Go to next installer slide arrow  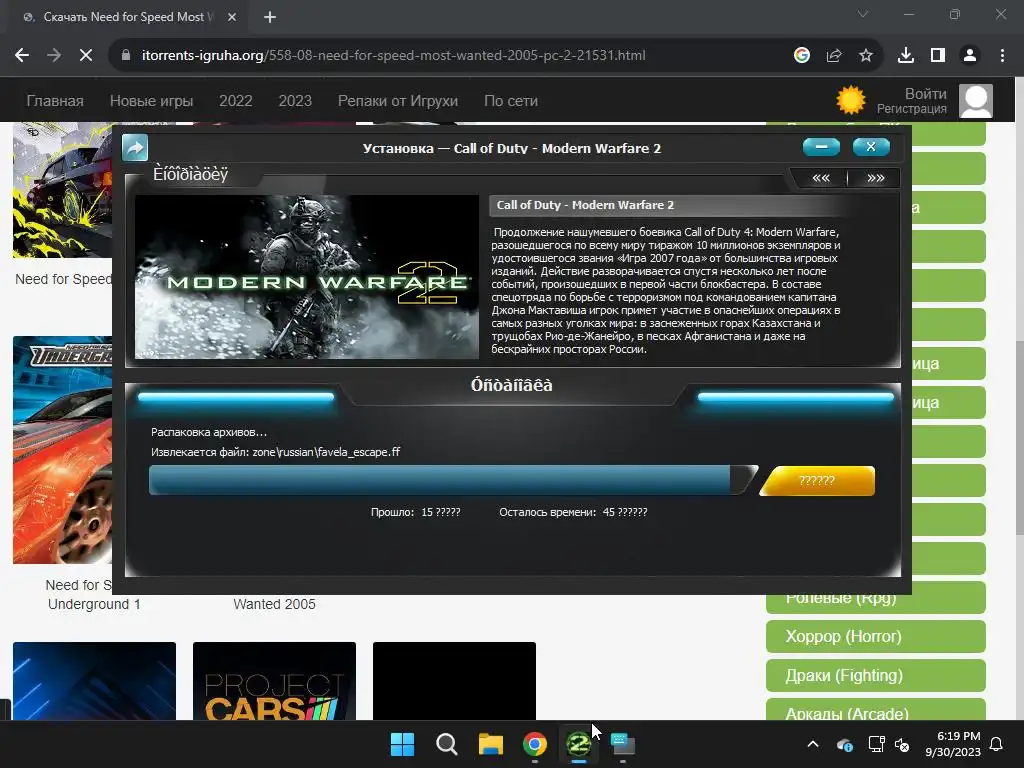(x=875, y=178)
